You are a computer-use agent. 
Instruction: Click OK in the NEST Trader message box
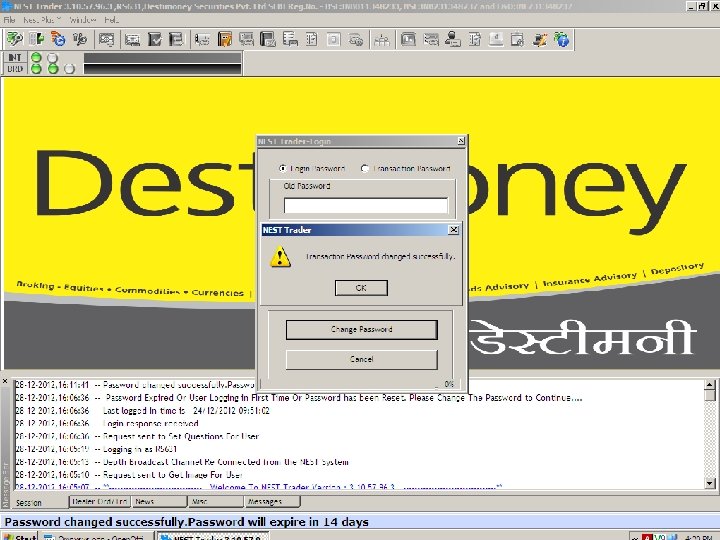coord(361,288)
